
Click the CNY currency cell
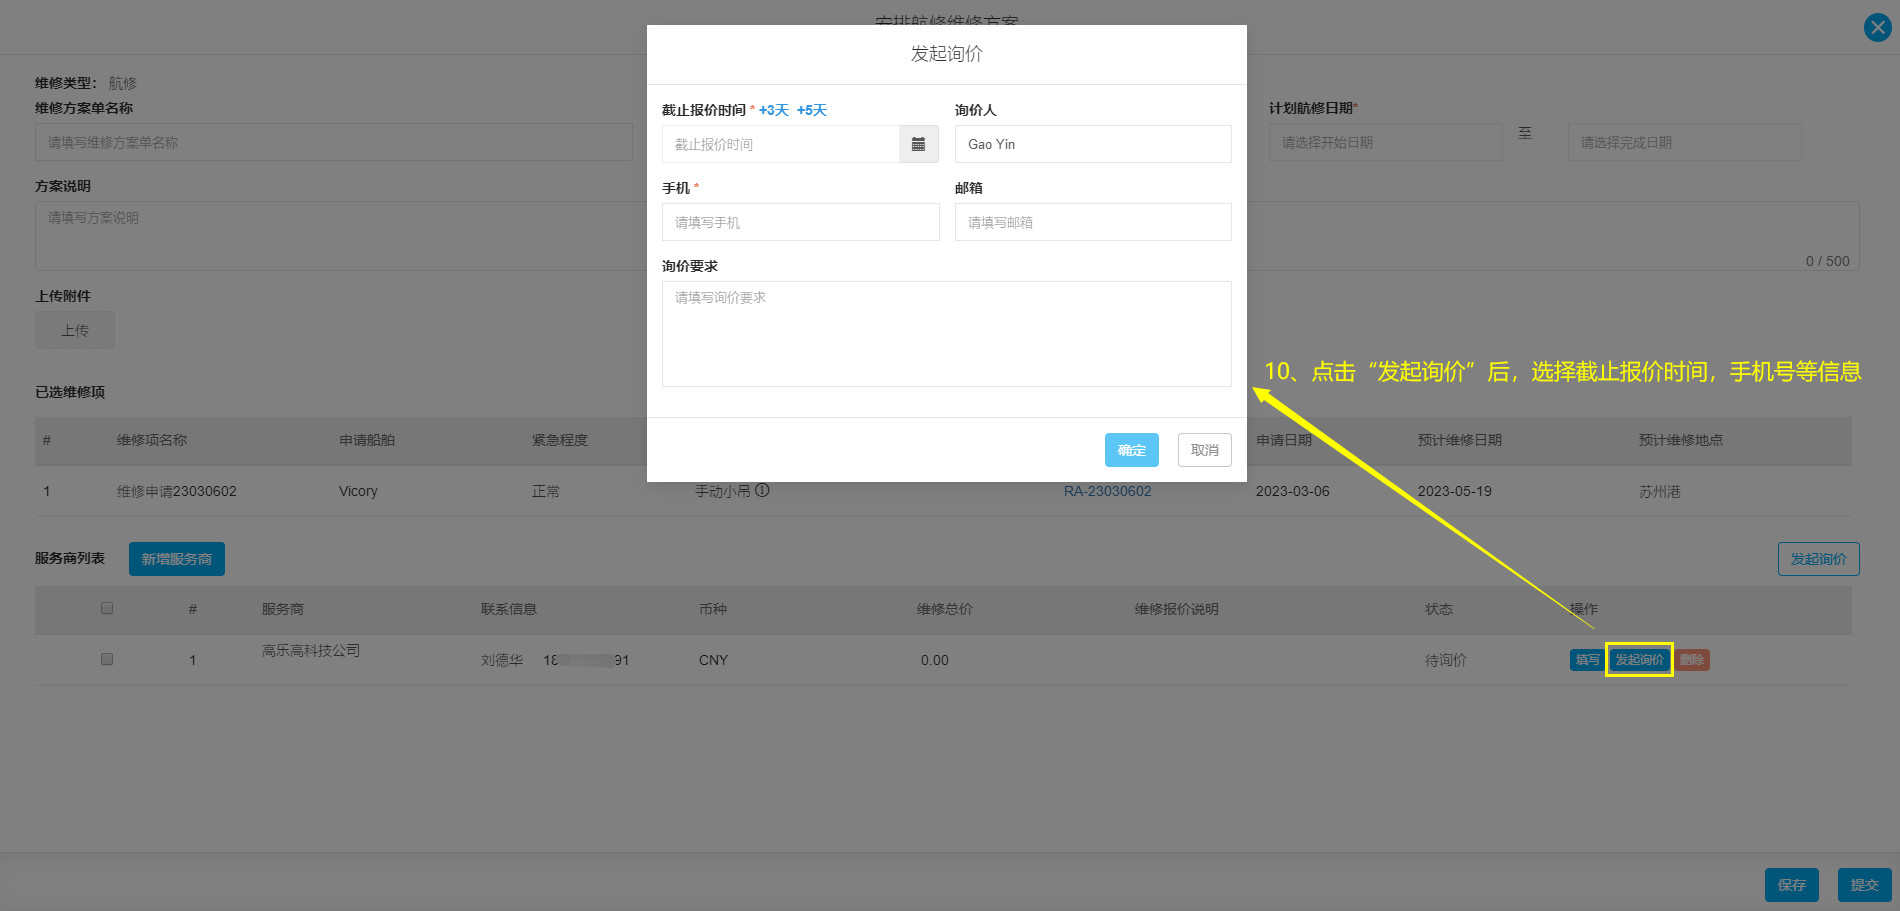tap(713, 660)
